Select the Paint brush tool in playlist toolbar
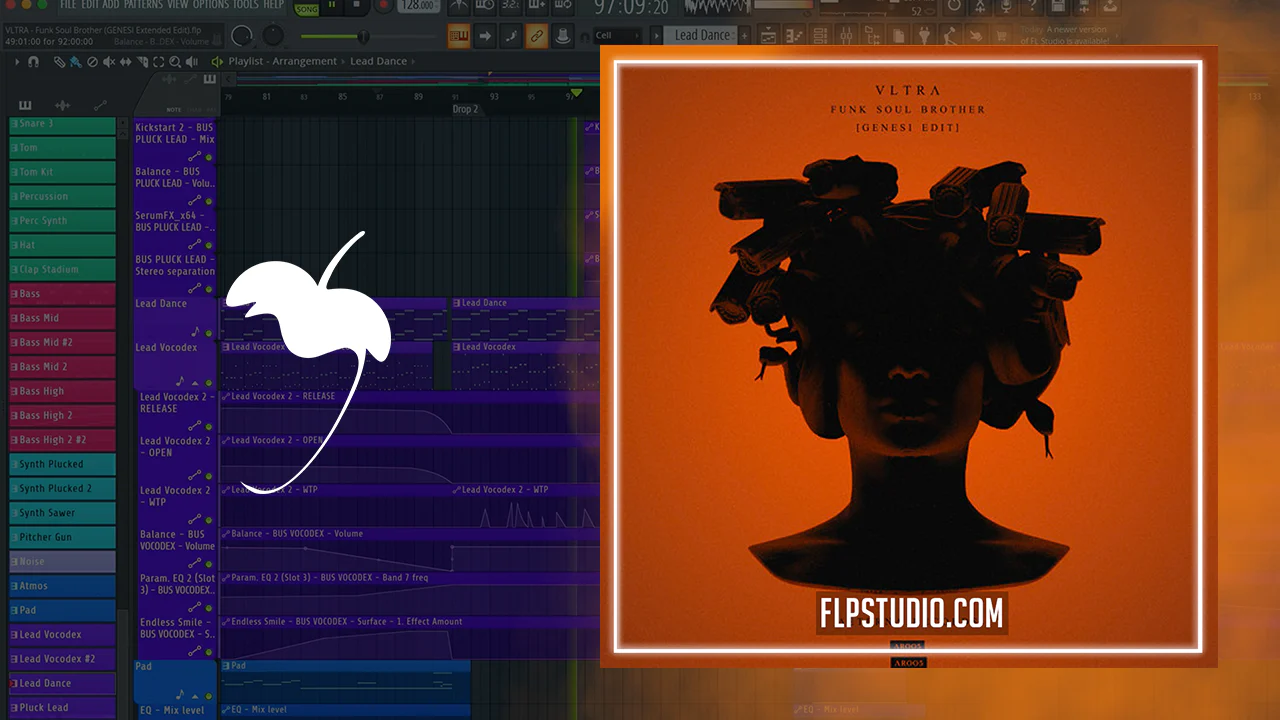1280x720 pixels. (x=76, y=62)
